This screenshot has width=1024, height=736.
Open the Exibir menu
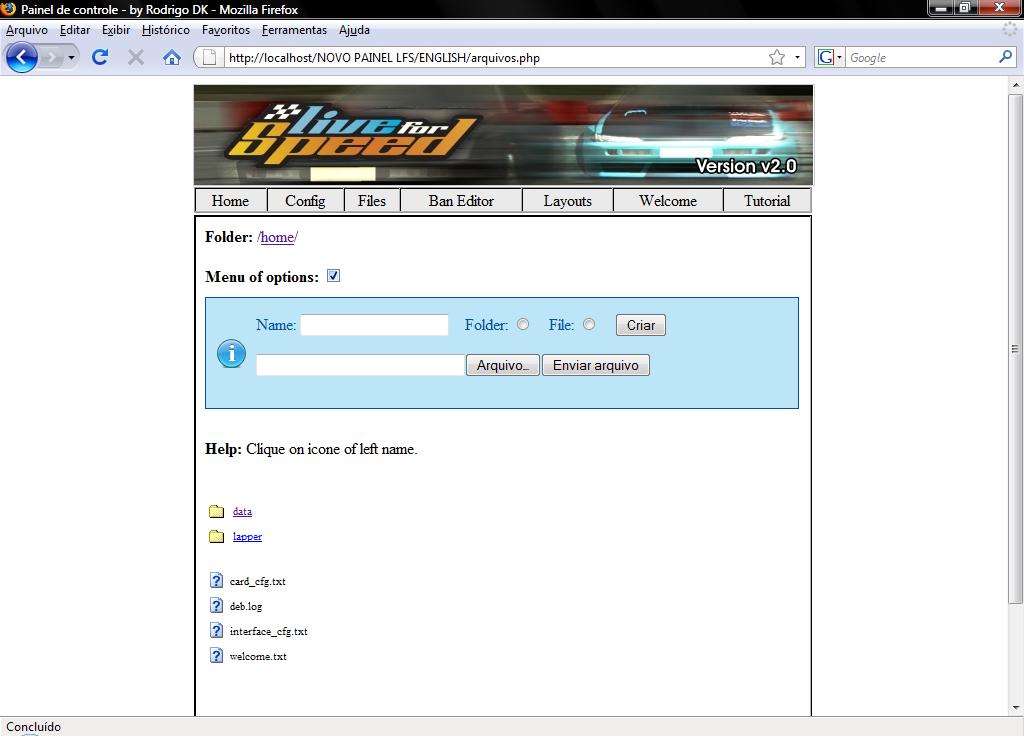pos(116,30)
